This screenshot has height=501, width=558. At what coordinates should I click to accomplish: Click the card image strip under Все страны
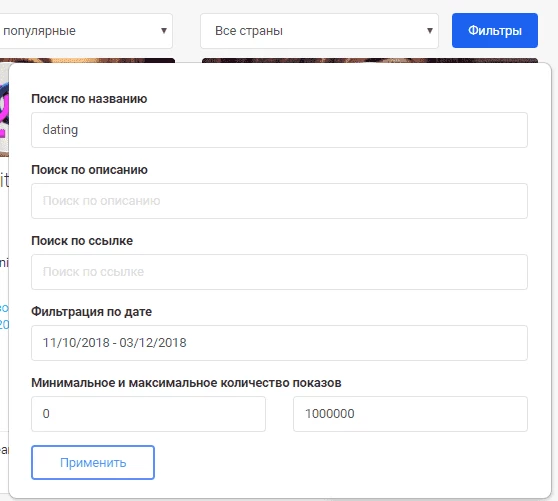(370, 60)
